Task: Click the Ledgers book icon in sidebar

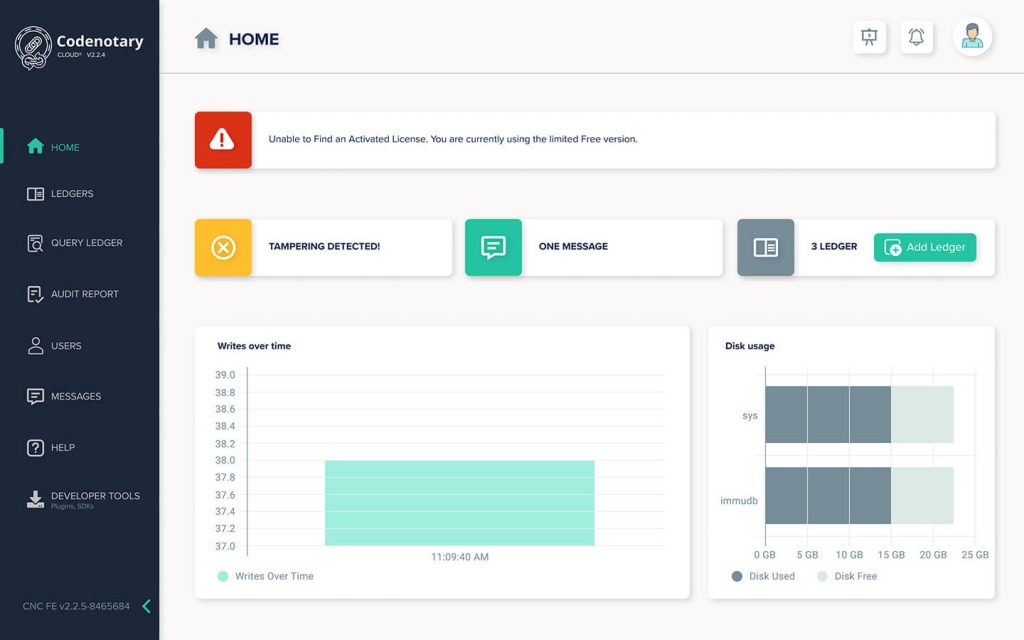Action: pyautogui.click(x=35, y=194)
